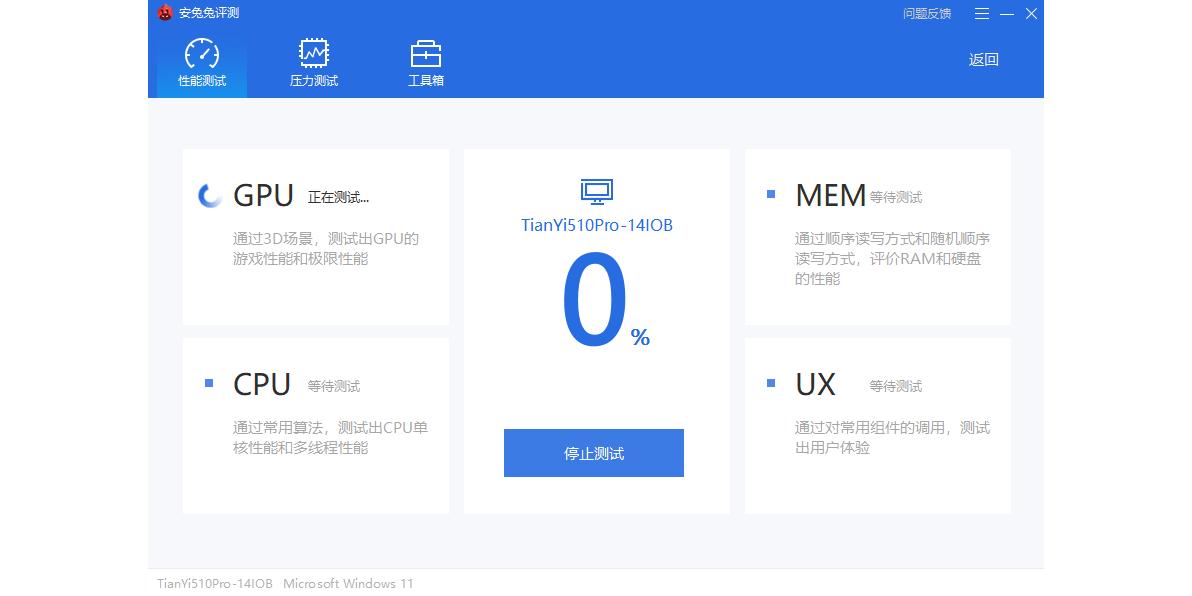Click the GPU loading spinner icon
The height and width of the screenshot is (596, 1192).
(x=210, y=196)
